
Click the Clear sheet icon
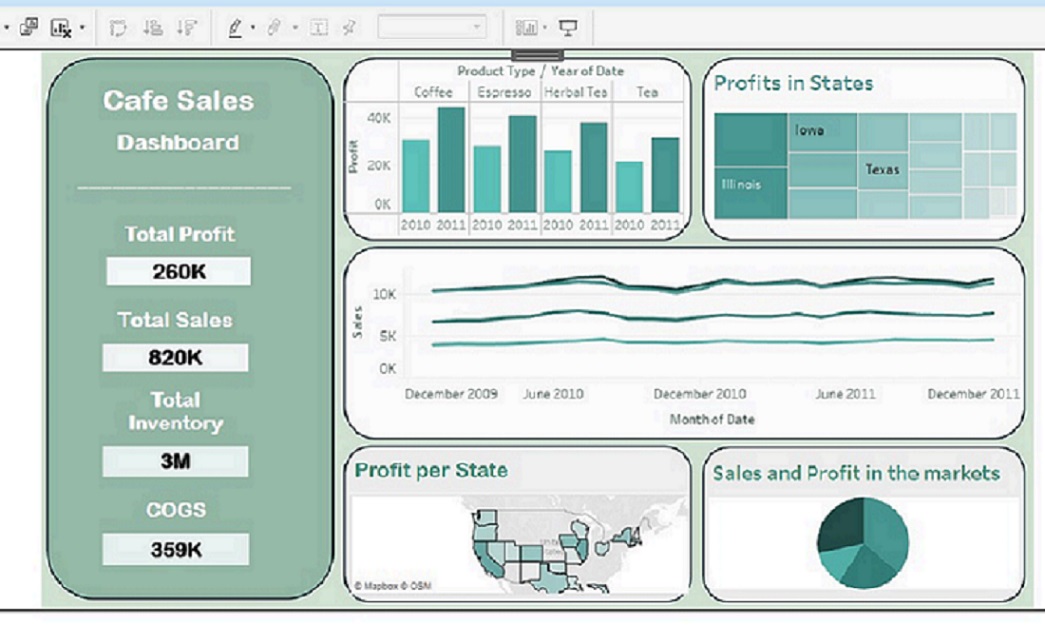[61, 28]
